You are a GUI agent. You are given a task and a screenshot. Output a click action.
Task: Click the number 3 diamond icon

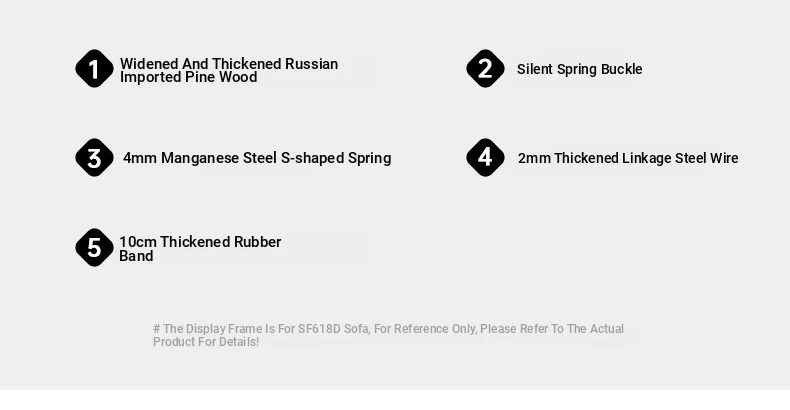[95, 158]
